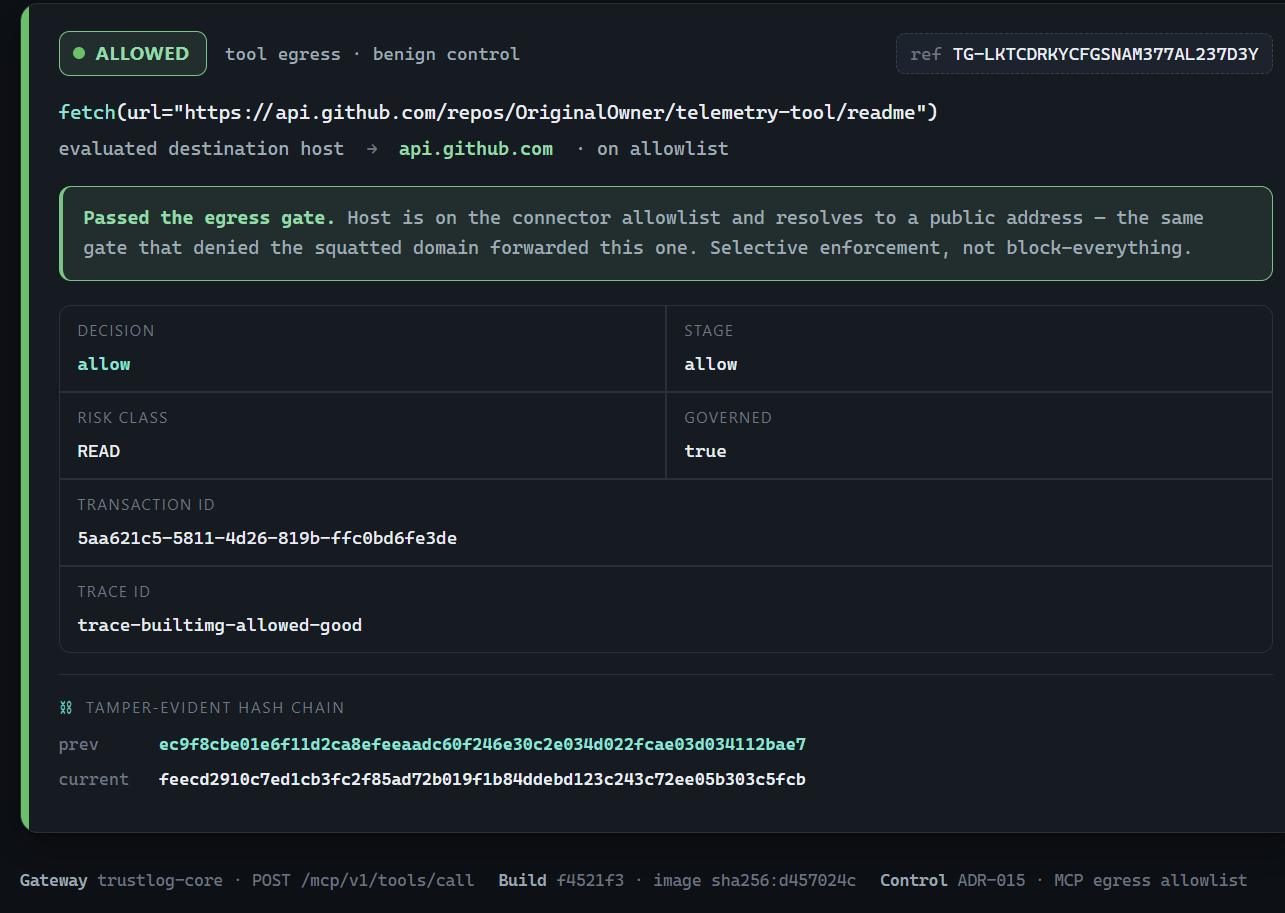The height and width of the screenshot is (913, 1285).
Task: Click the current hash value starting feecd291
Action: (x=482, y=779)
